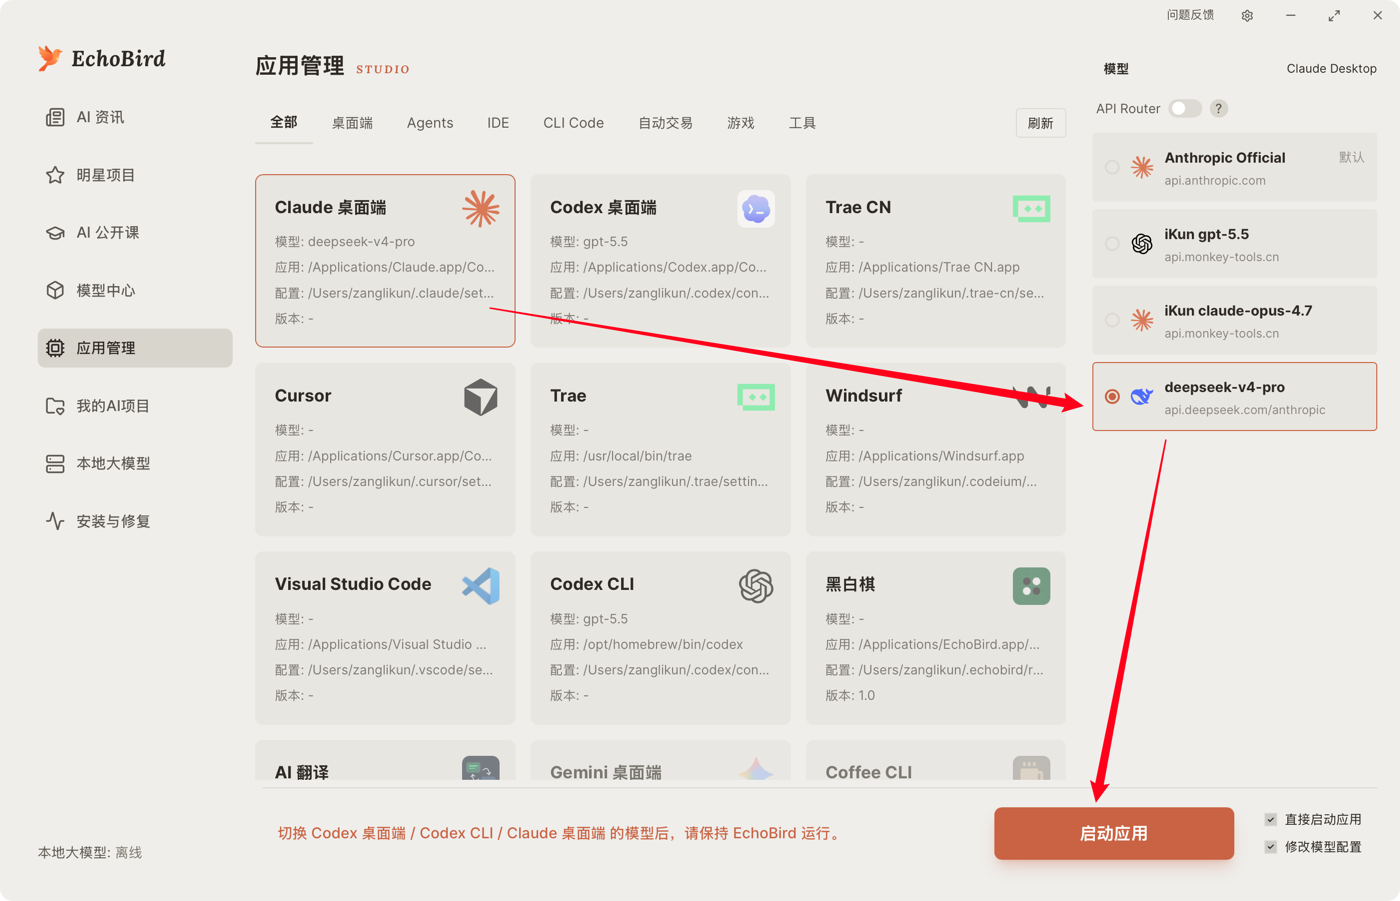The width and height of the screenshot is (1400, 901).
Task: Select the Windsurf app card title
Action: point(864,396)
